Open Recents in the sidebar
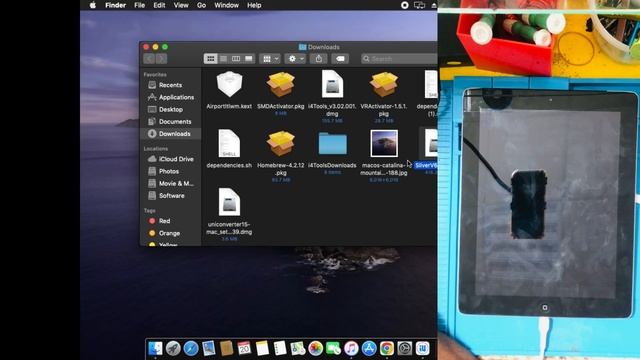This screenshot has height=360, width=640. tap(170, 85)
